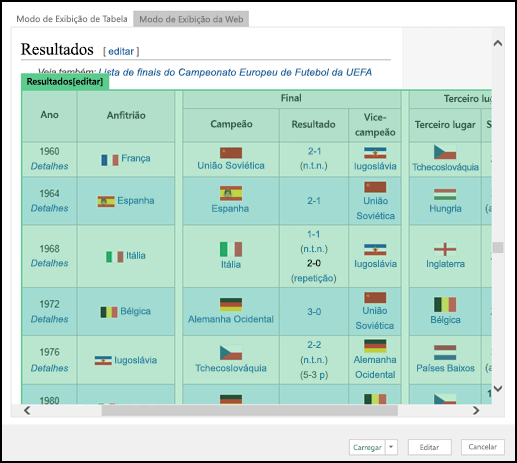
Task: Click the Anfitrião column header
Action: 126,116
